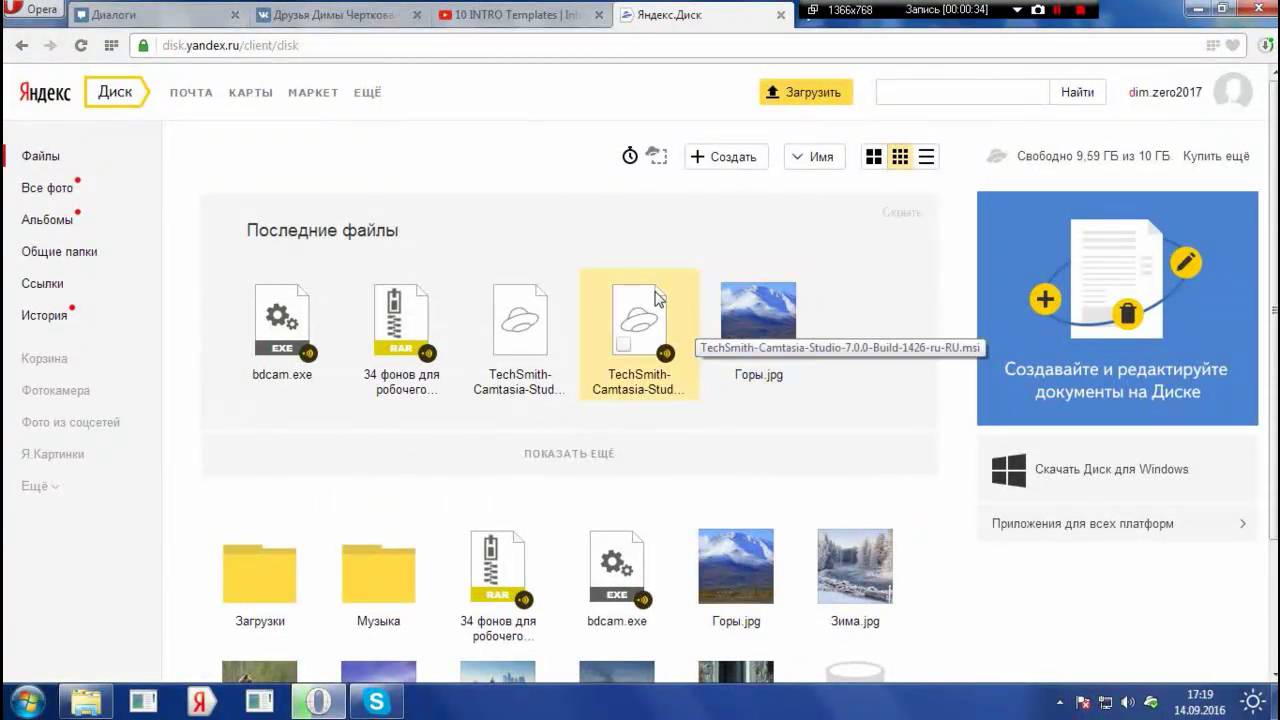Open Фото из соцсетей in sidebar

click(x=70, y=422)
